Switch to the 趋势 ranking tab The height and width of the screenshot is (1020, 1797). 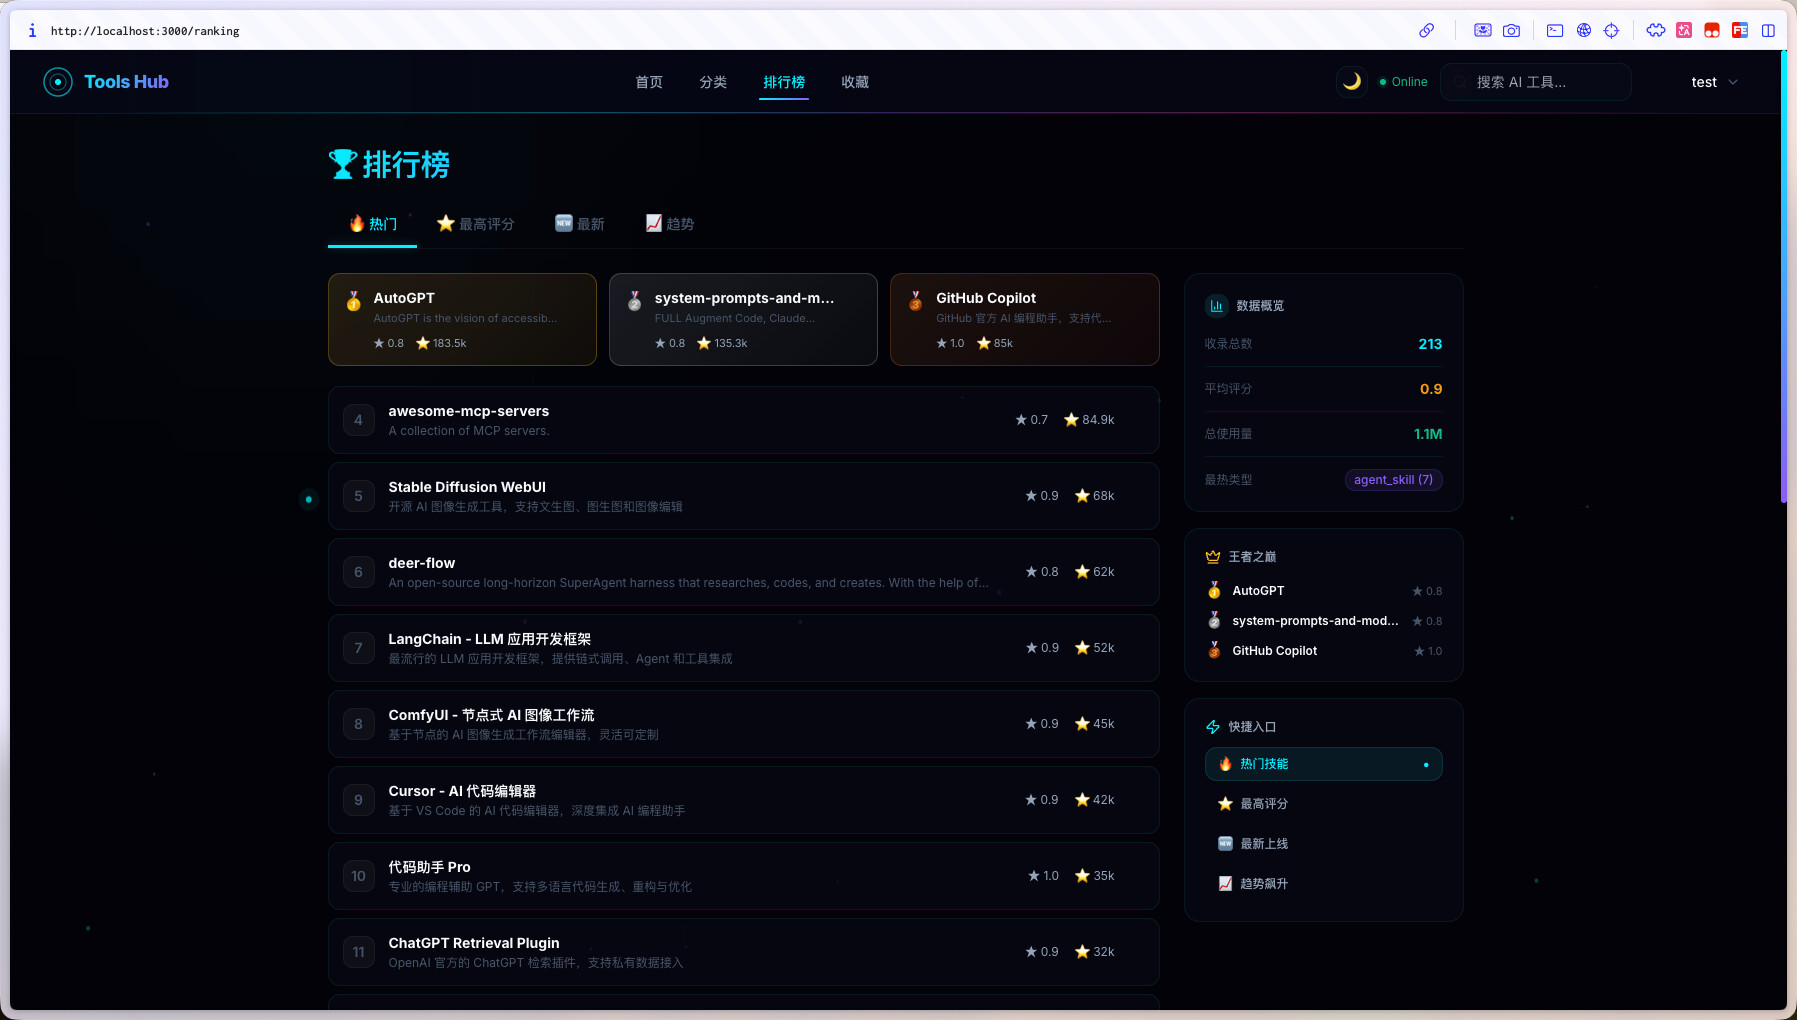point(670,224)
